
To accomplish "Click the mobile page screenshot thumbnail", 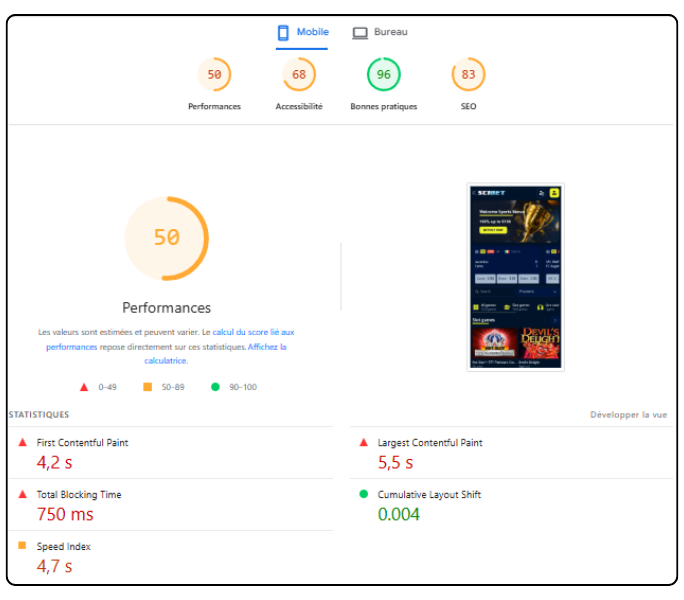I will 515,277.
